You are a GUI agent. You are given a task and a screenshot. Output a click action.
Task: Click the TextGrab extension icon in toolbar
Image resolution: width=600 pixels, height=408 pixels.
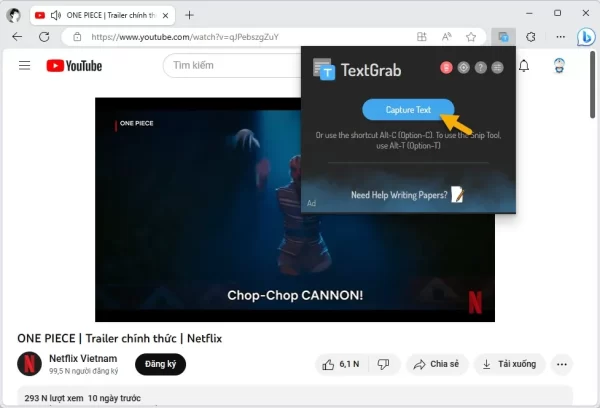click(x=503, y=37)
